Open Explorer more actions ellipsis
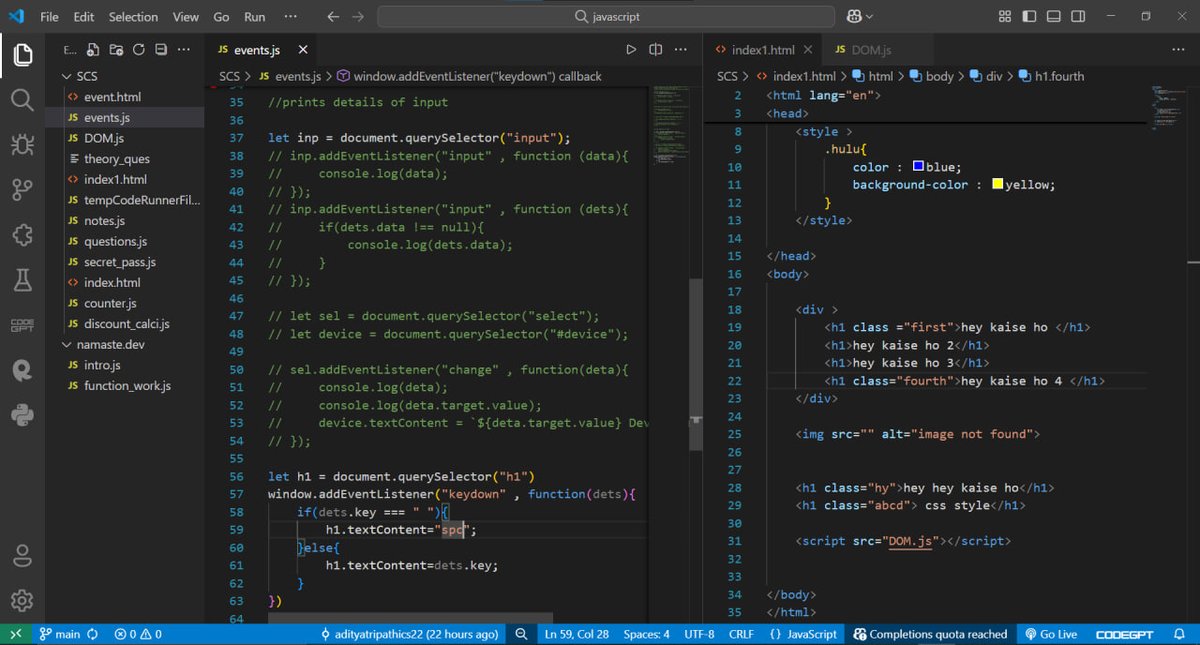1200x645 pixels. point(184,49)
